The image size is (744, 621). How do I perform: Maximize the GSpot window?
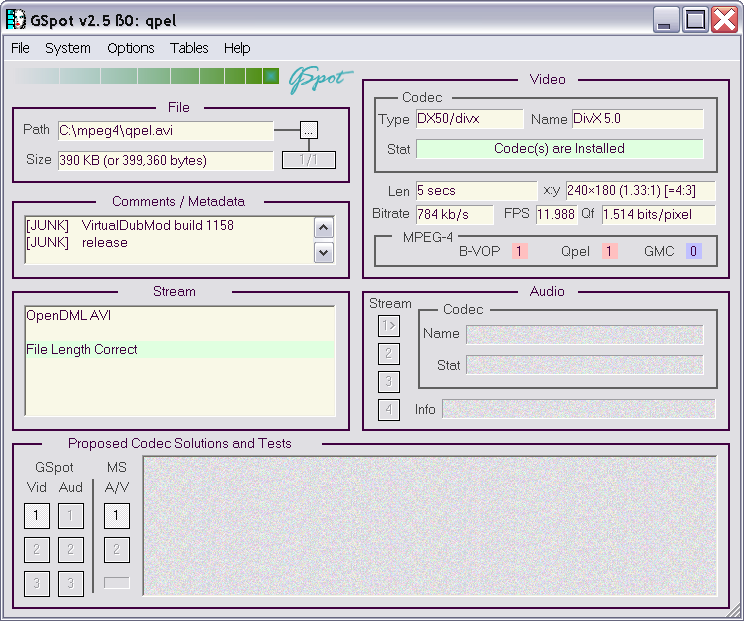tap(695, 20)
